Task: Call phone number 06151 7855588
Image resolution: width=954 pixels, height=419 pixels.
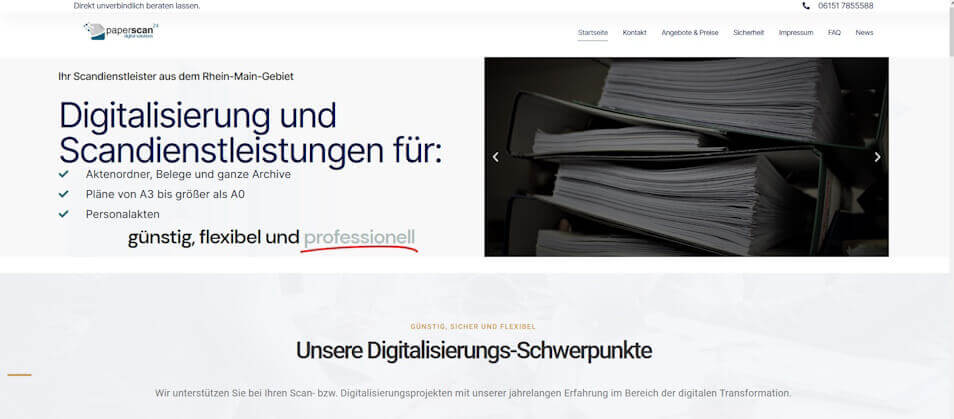Action: 846,5
